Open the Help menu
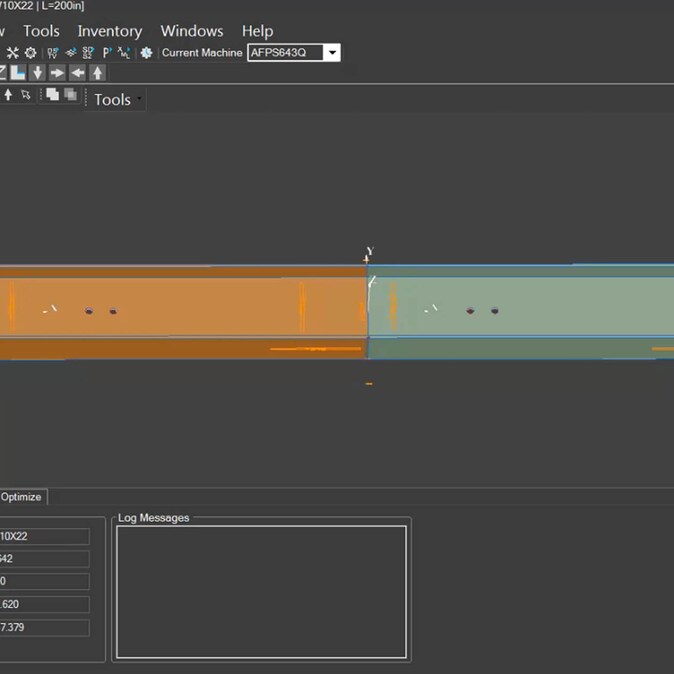The height and width of the screenshot is (674, 674). 257,31
